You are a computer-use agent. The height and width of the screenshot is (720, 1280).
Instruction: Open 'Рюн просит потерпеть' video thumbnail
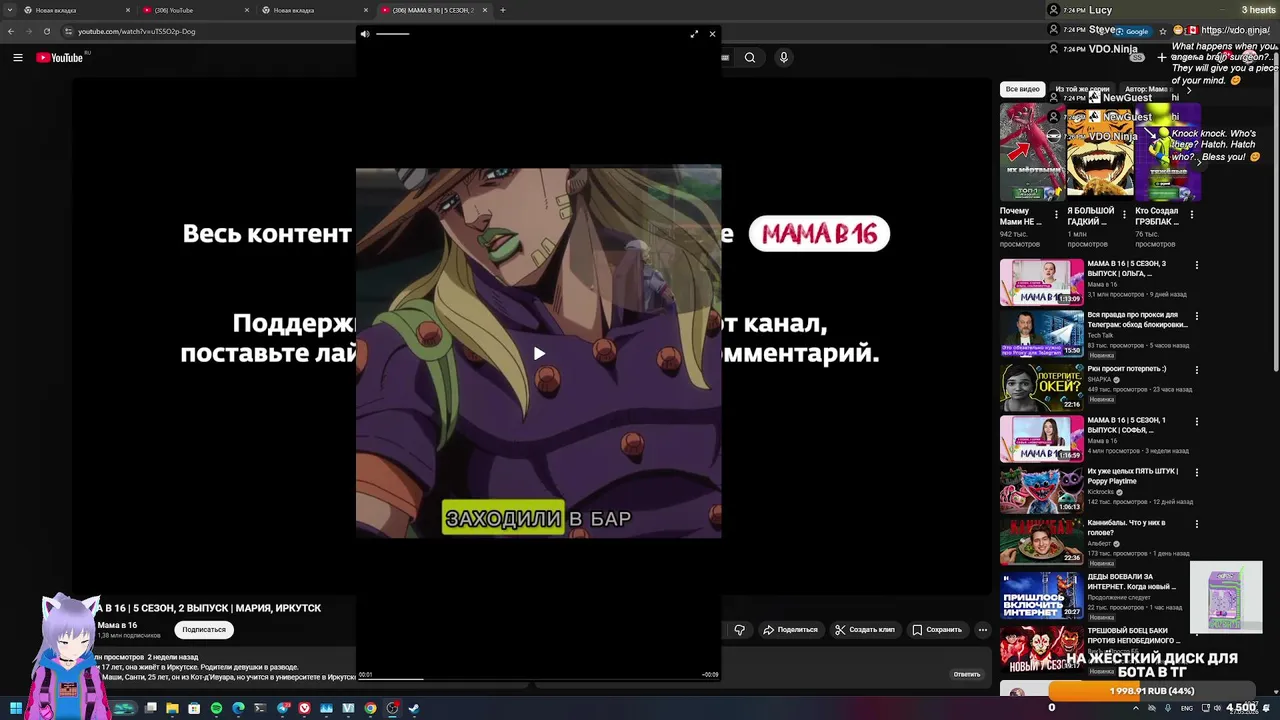pos(1042,387)
